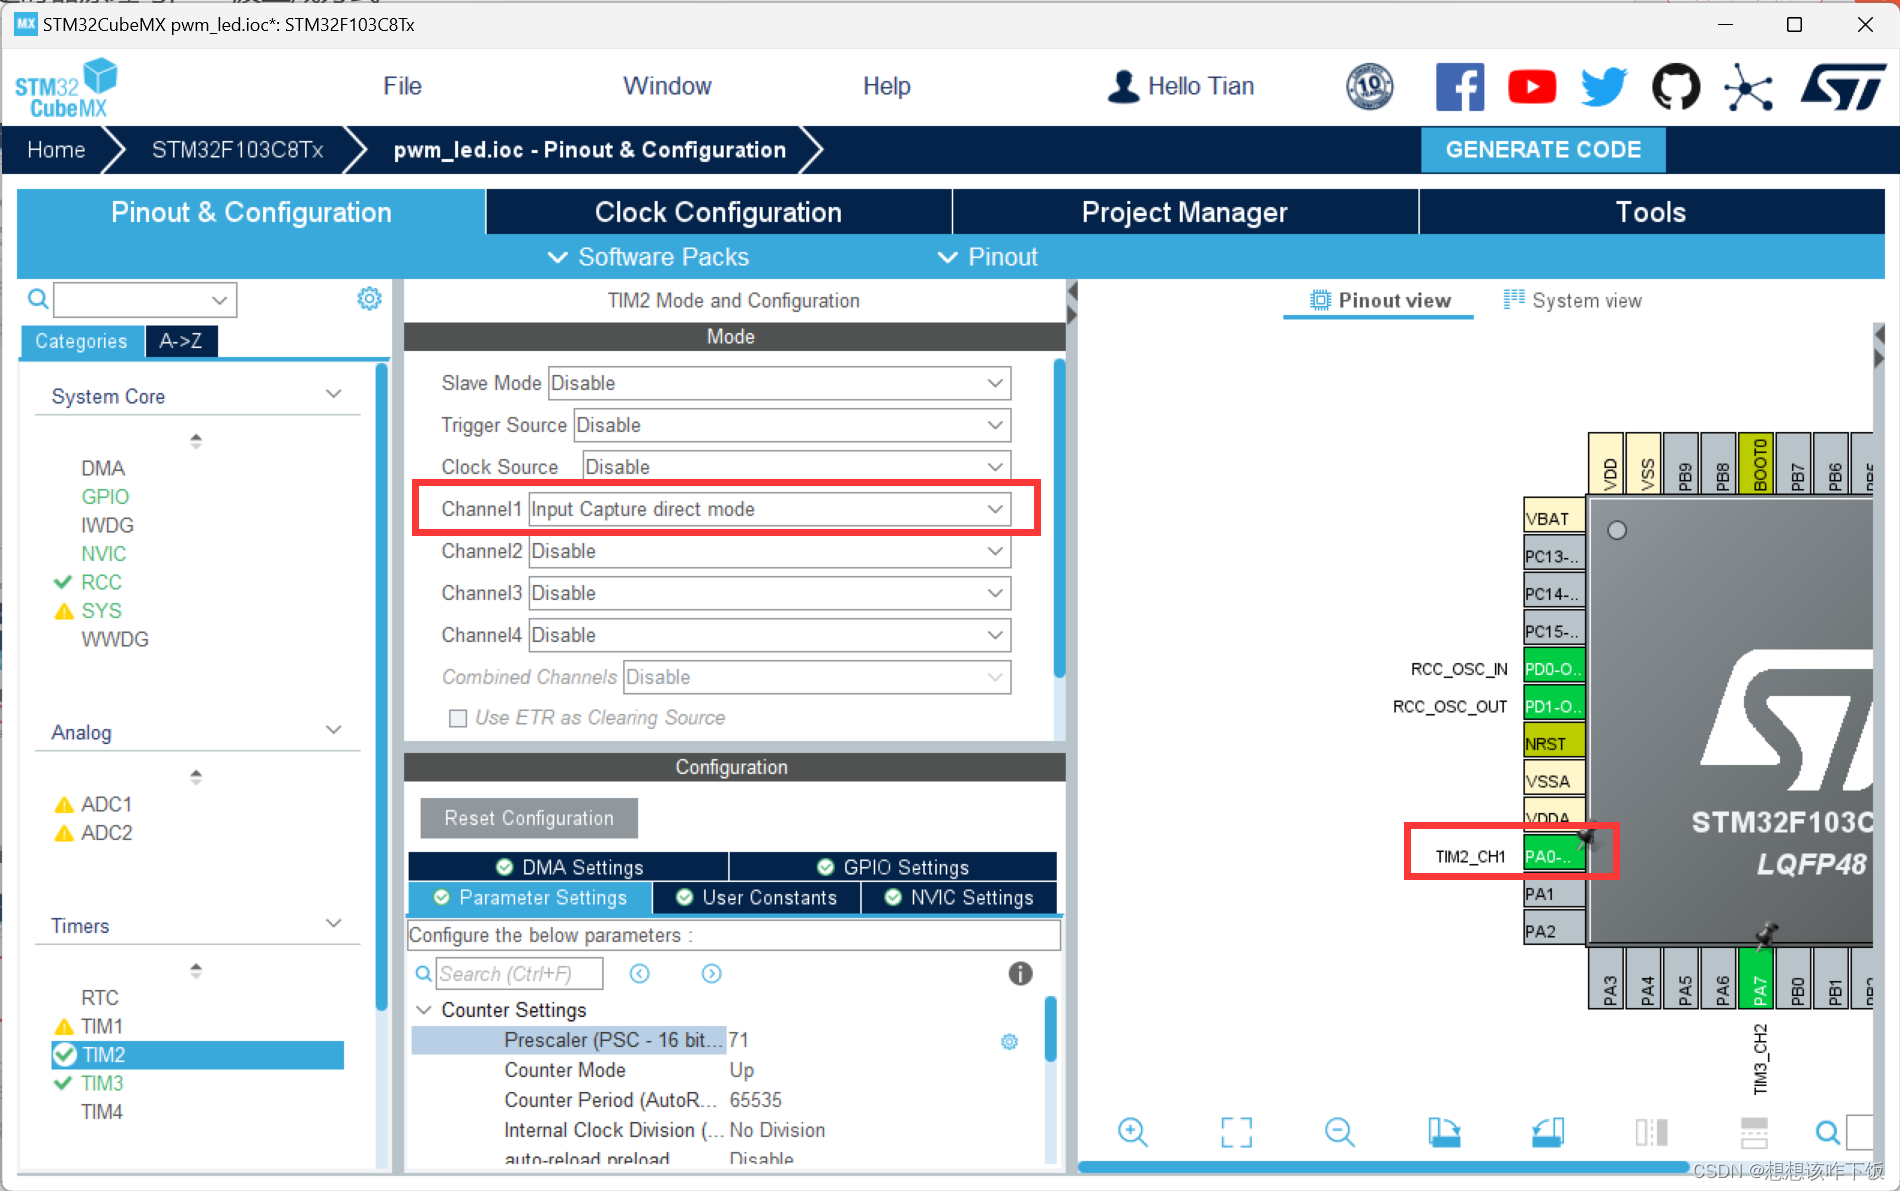The image size is (1900, 1191).
Task: Go to next parameter search result
Action: pyautogui.click(x=711, y=973)
